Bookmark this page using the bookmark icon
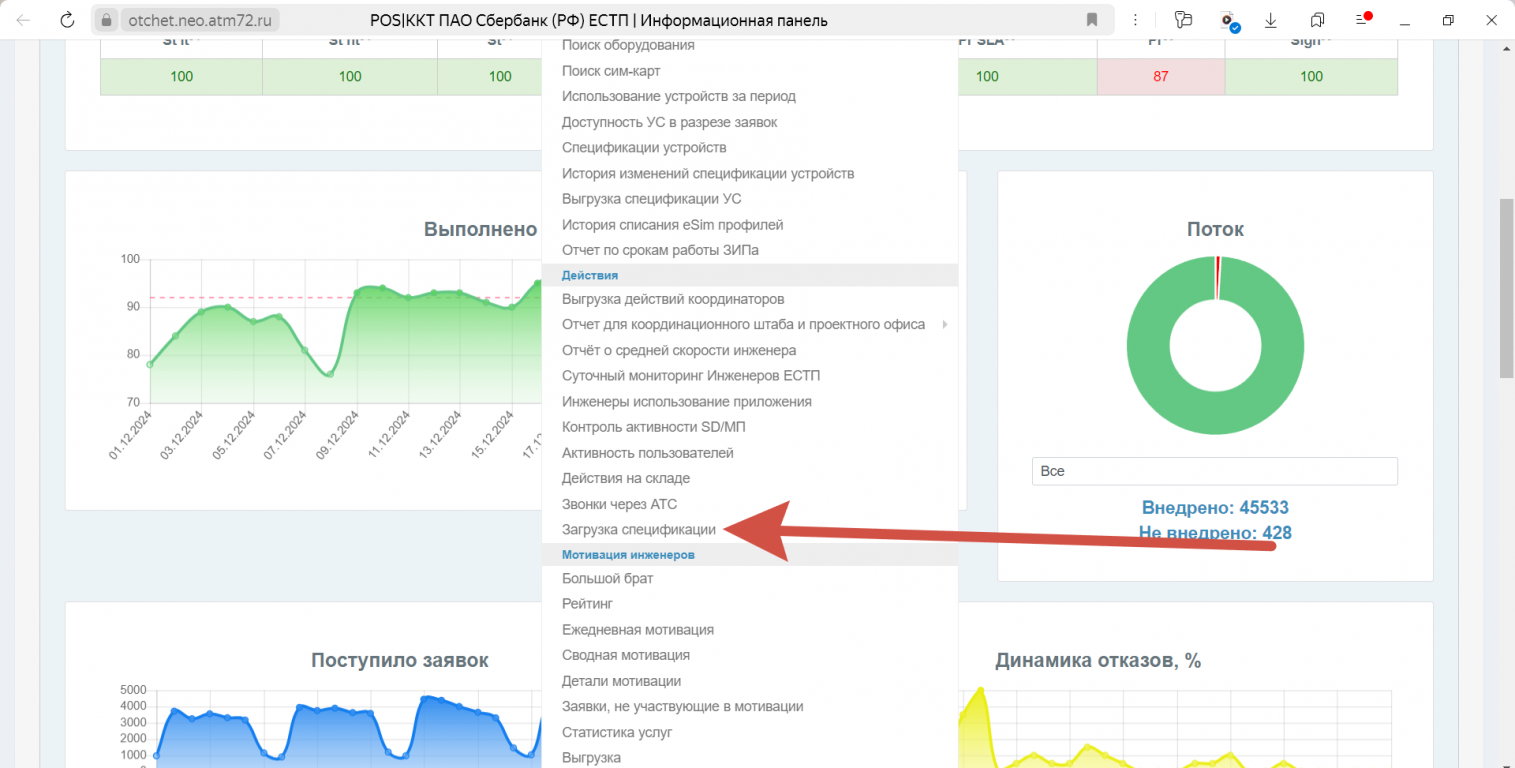The image size is (1515, 768). [x=1092, y=20]
